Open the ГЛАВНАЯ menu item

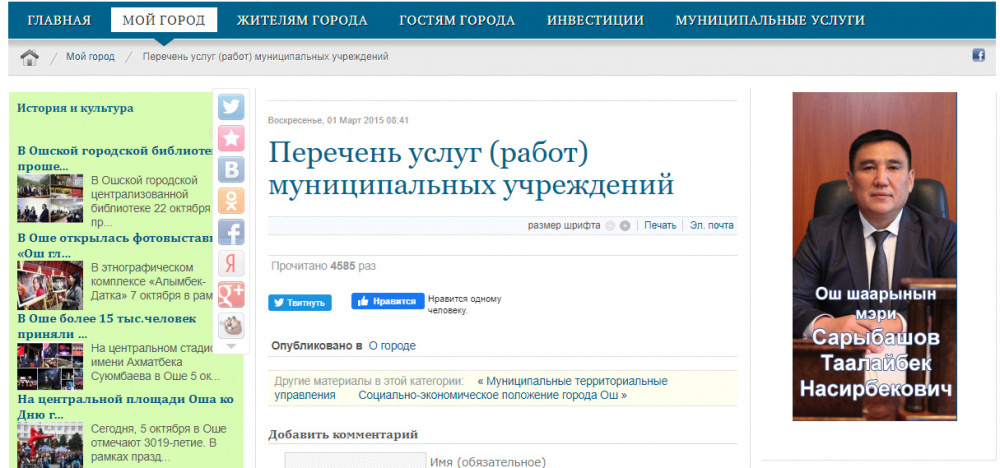click(59, 20)
